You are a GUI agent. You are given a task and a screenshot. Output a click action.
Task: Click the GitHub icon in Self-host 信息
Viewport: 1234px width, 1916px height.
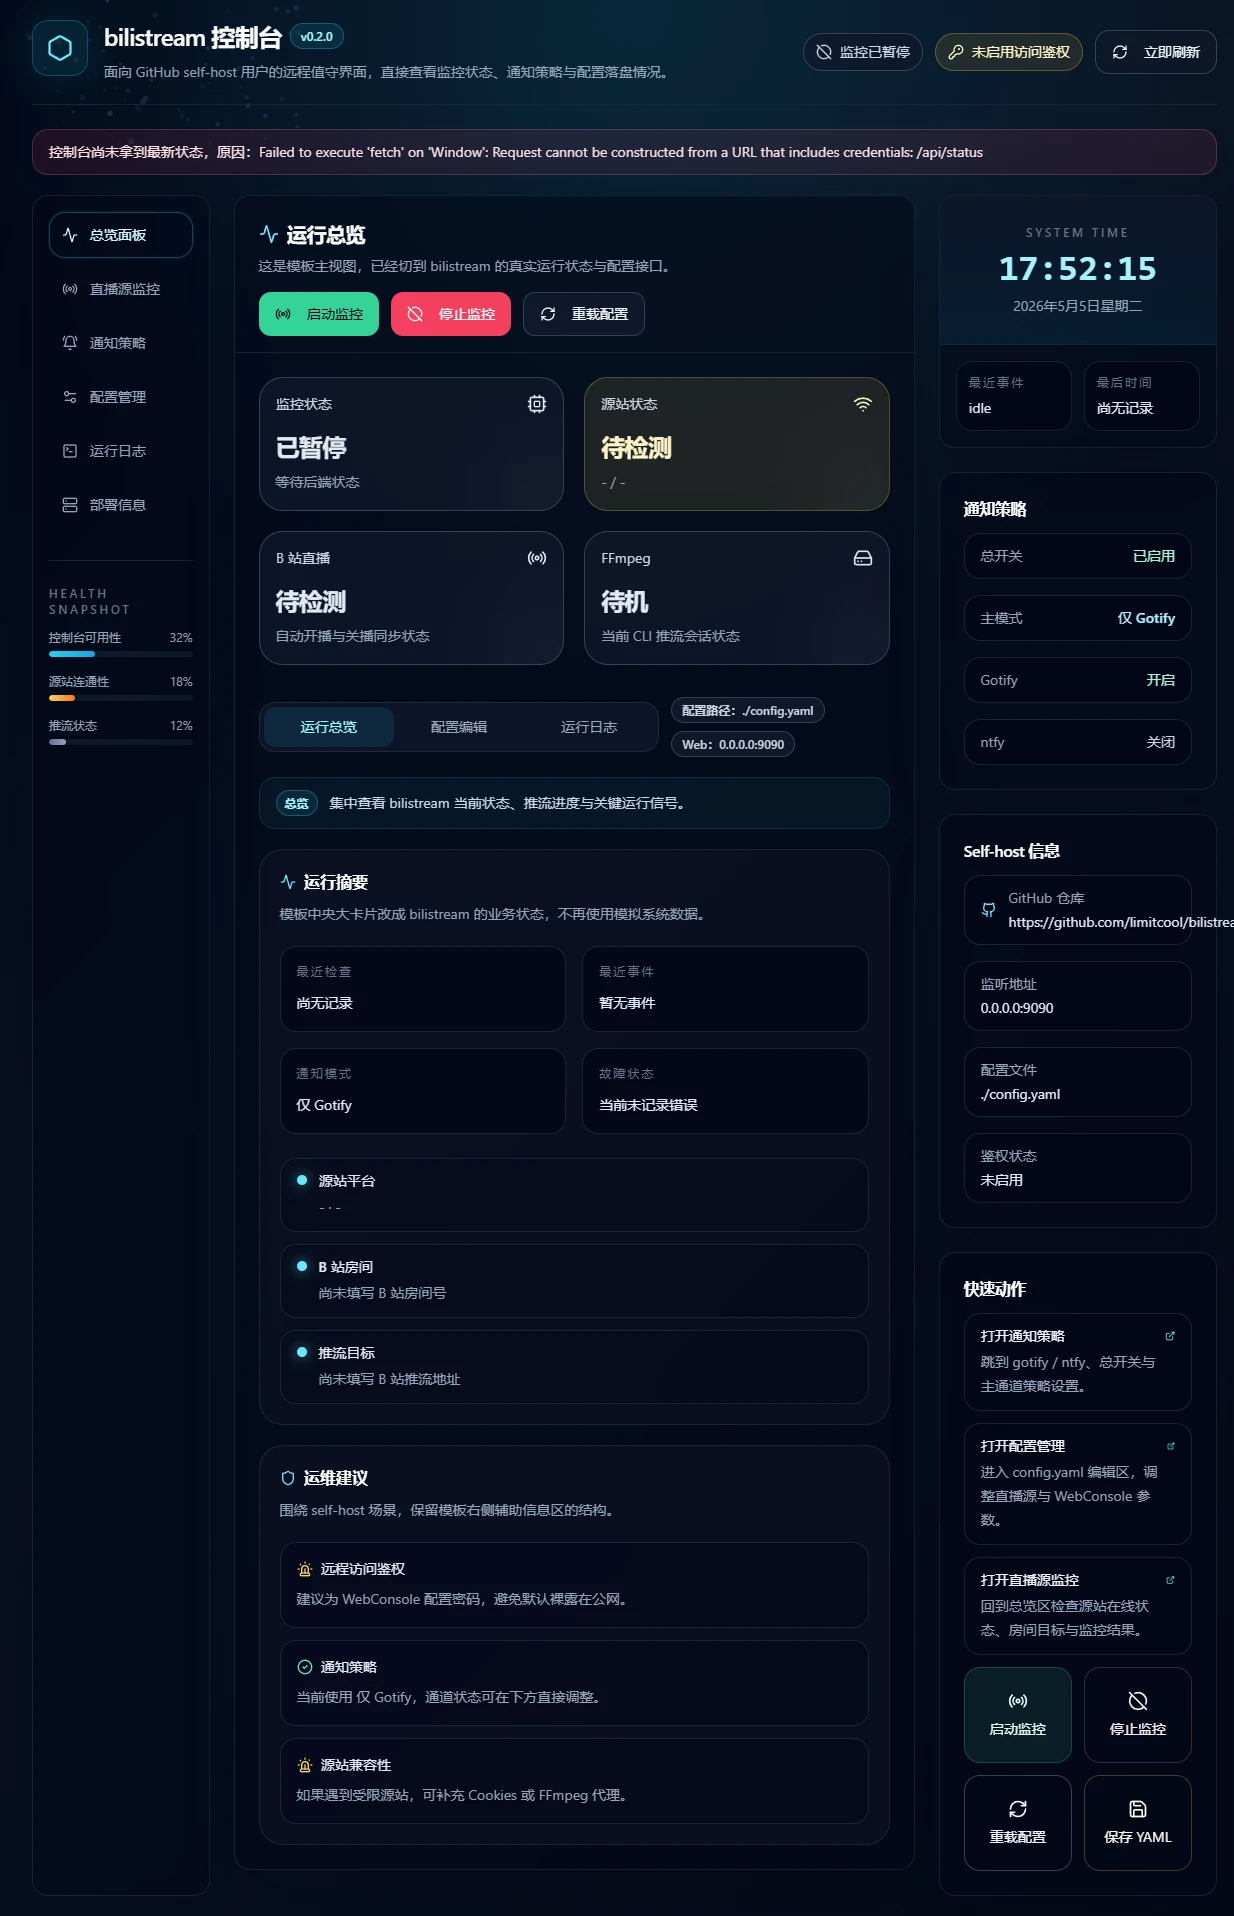[x=988, y=910]
